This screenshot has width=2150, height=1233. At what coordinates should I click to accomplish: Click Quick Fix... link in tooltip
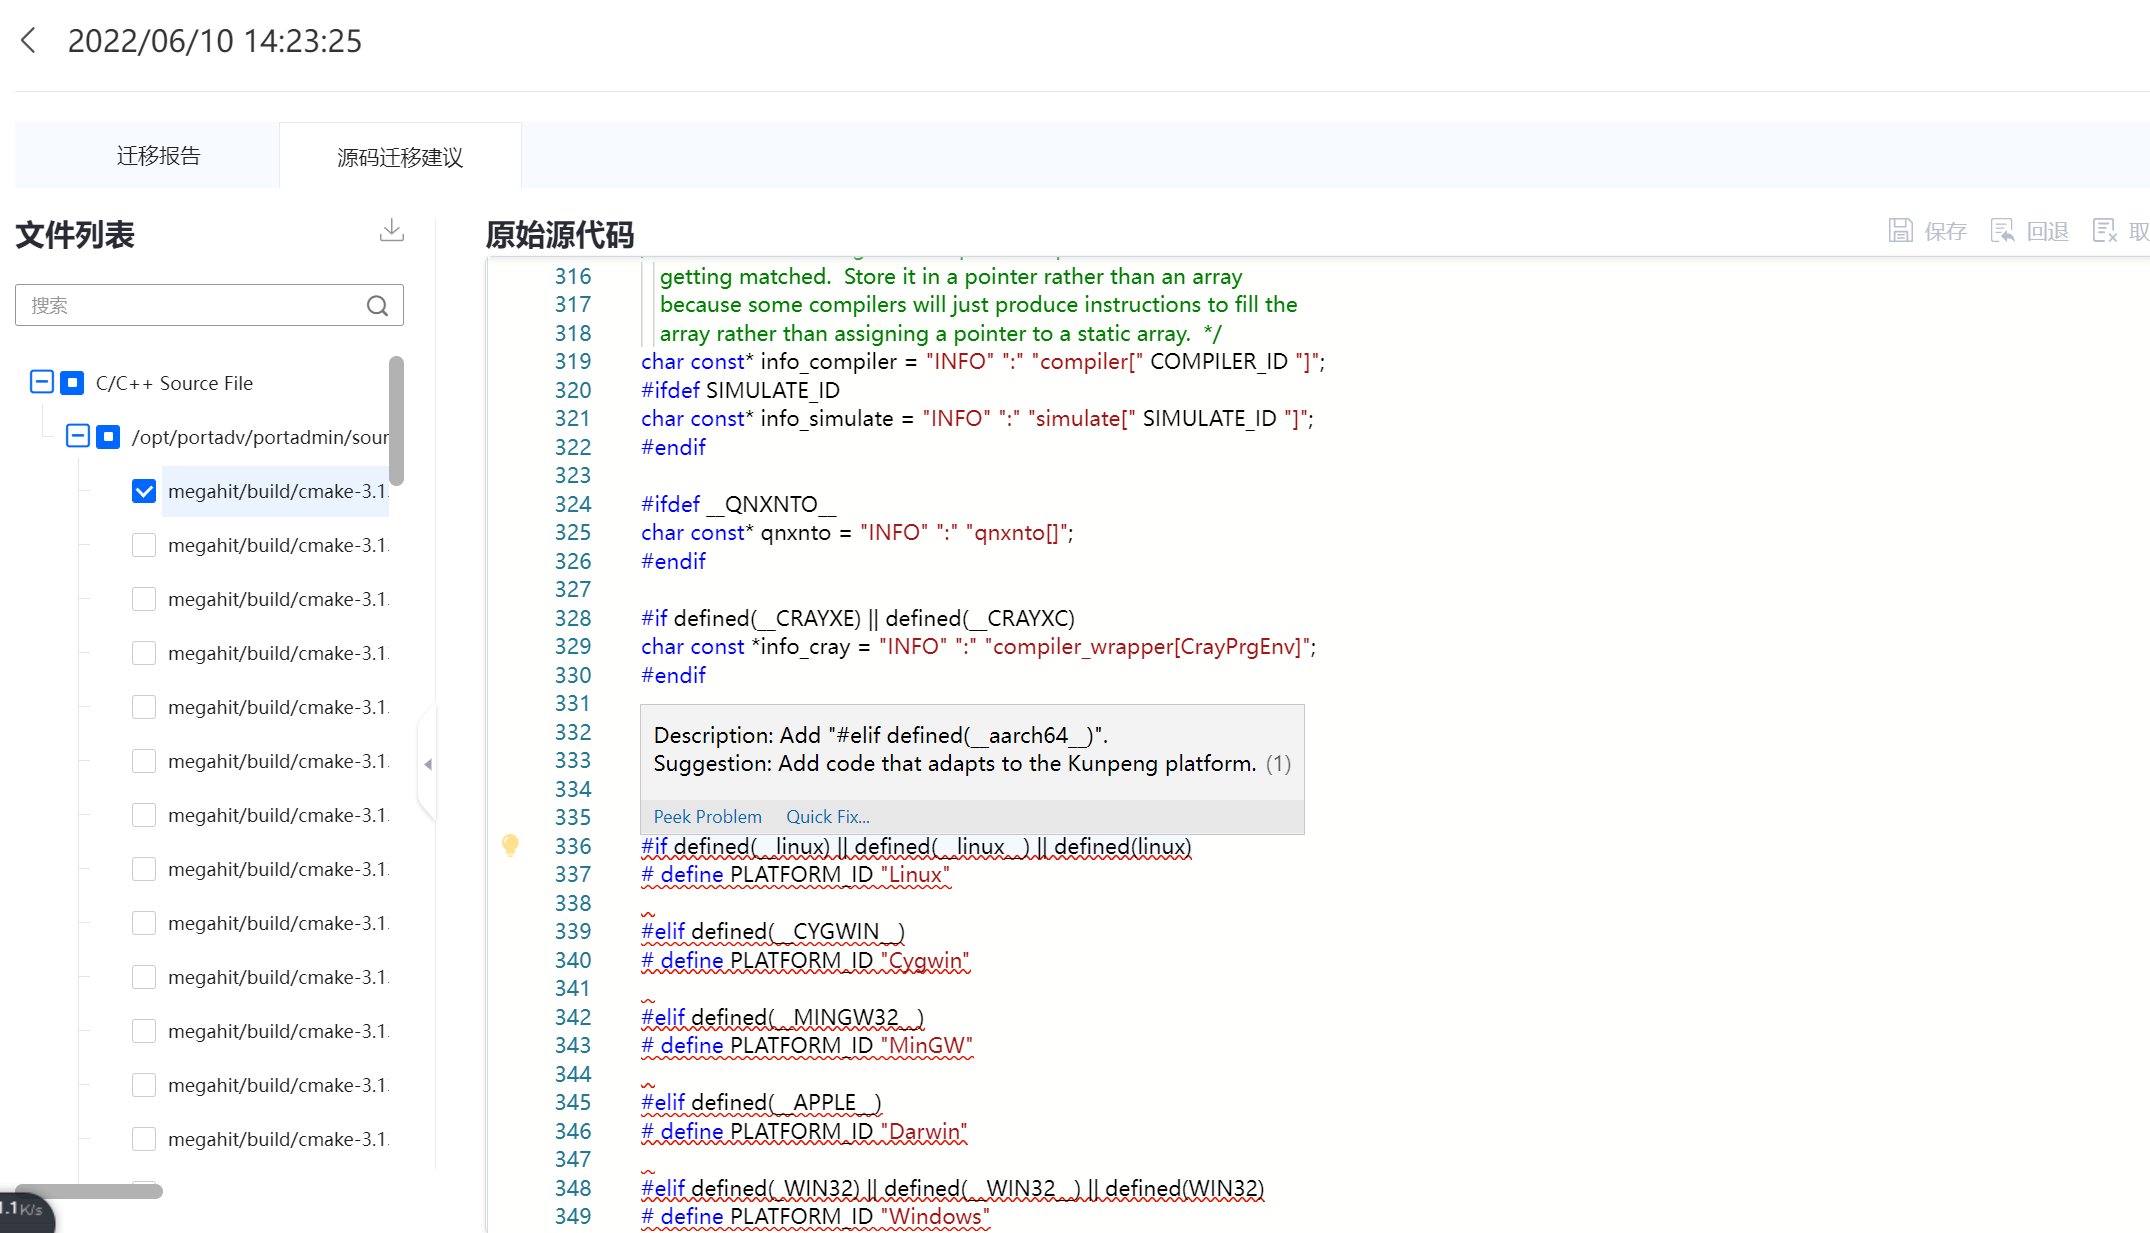click(x=827, y=817)
